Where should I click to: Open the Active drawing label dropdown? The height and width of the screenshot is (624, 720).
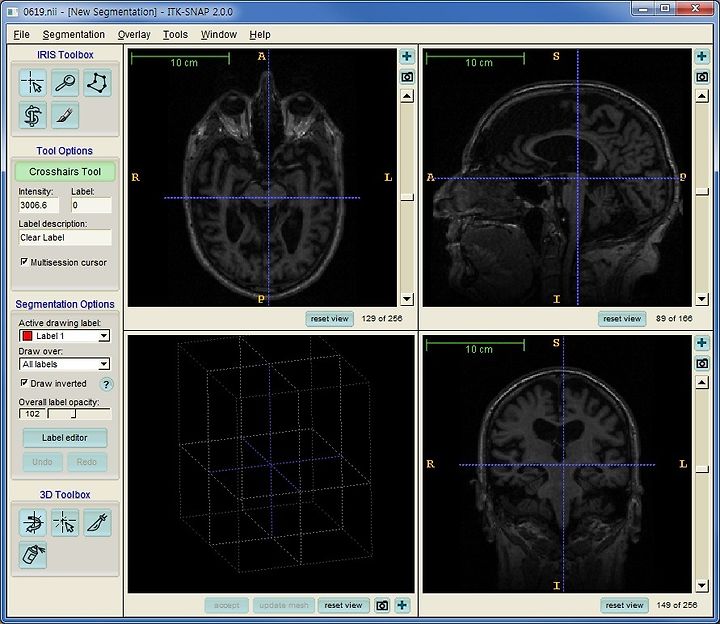click(104, 336)
